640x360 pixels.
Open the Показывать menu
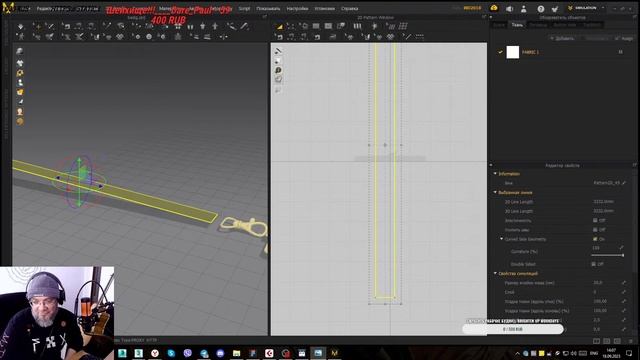pyautogui.click(x=268, y=9)
